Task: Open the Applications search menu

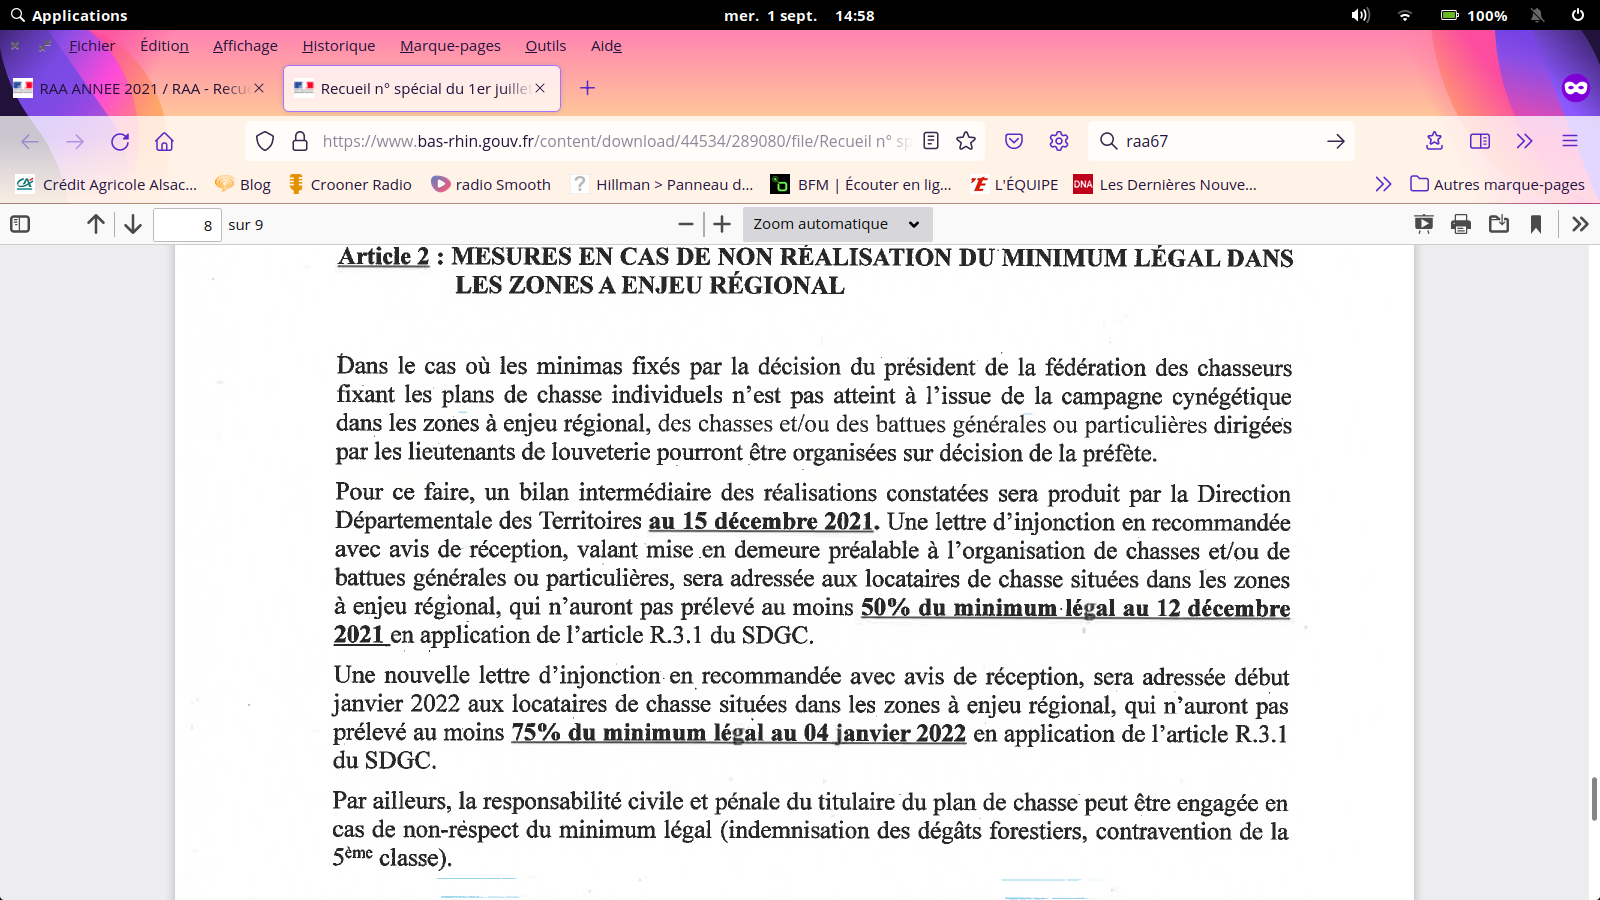Action: 69,15
